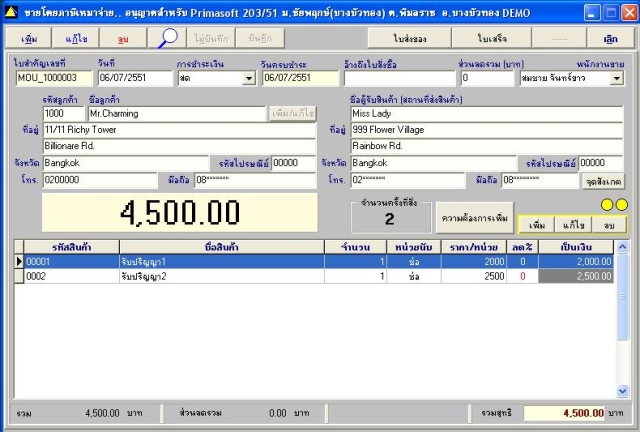Click the Billionare Rd. address field
640x432 pixels.
[x=180, y=146]
